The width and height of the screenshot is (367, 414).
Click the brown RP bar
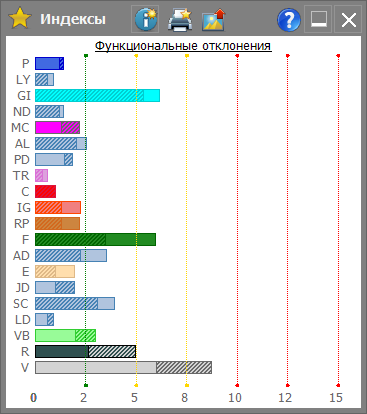pos(57,223)
